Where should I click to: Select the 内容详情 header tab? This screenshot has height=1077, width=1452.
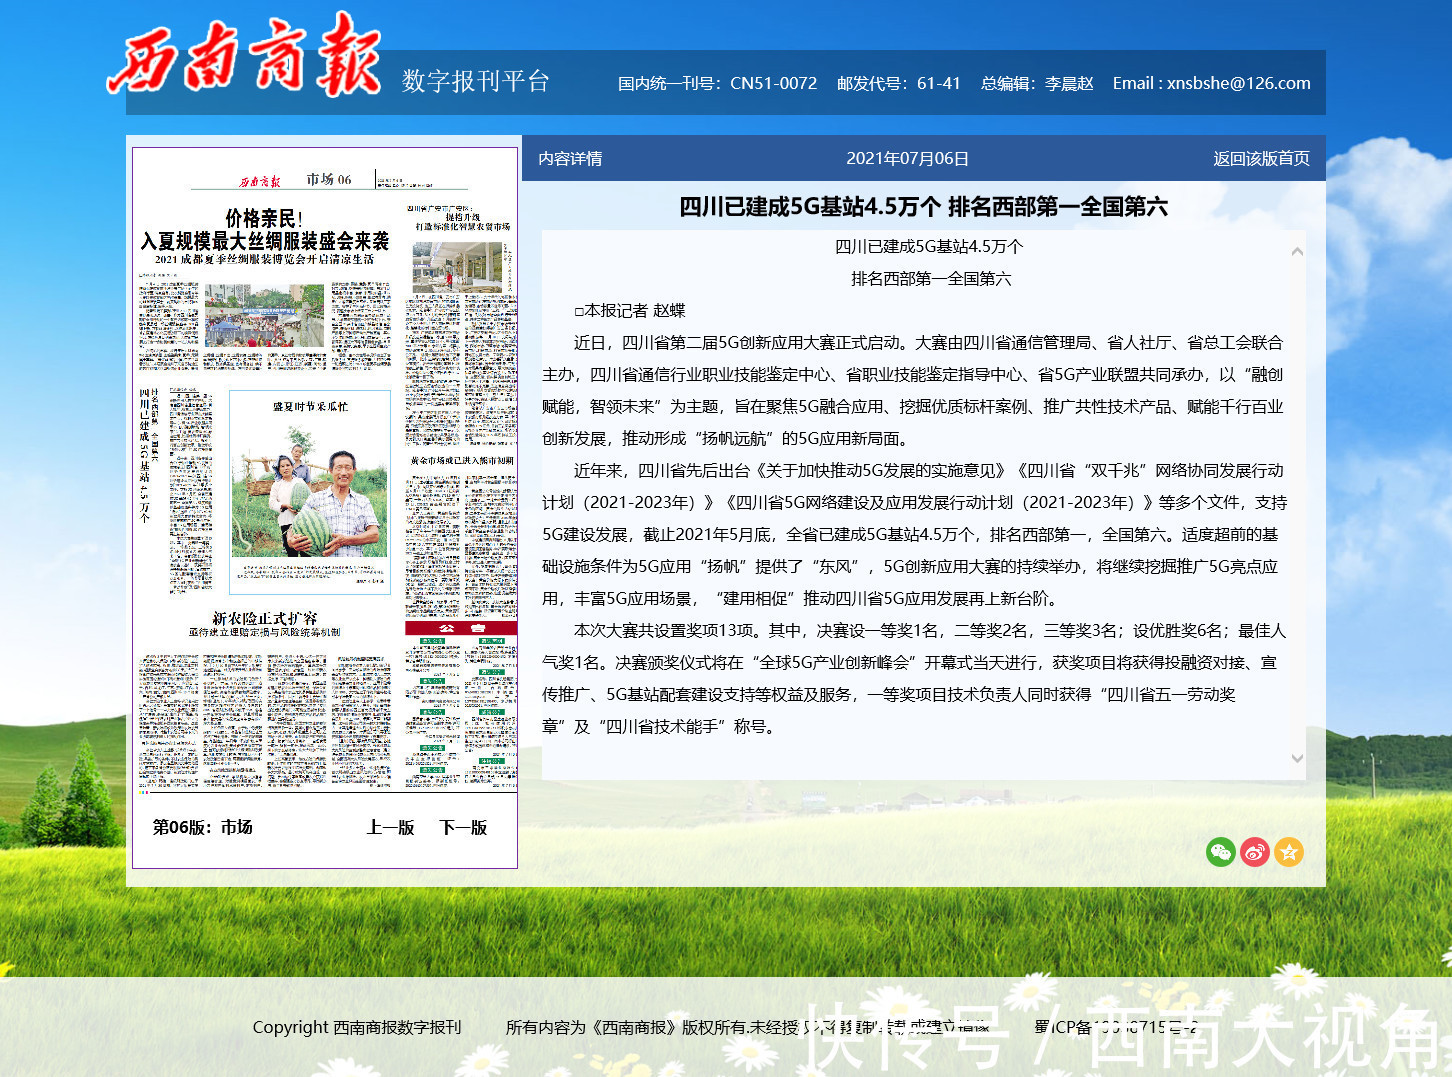tap(570, 158)
